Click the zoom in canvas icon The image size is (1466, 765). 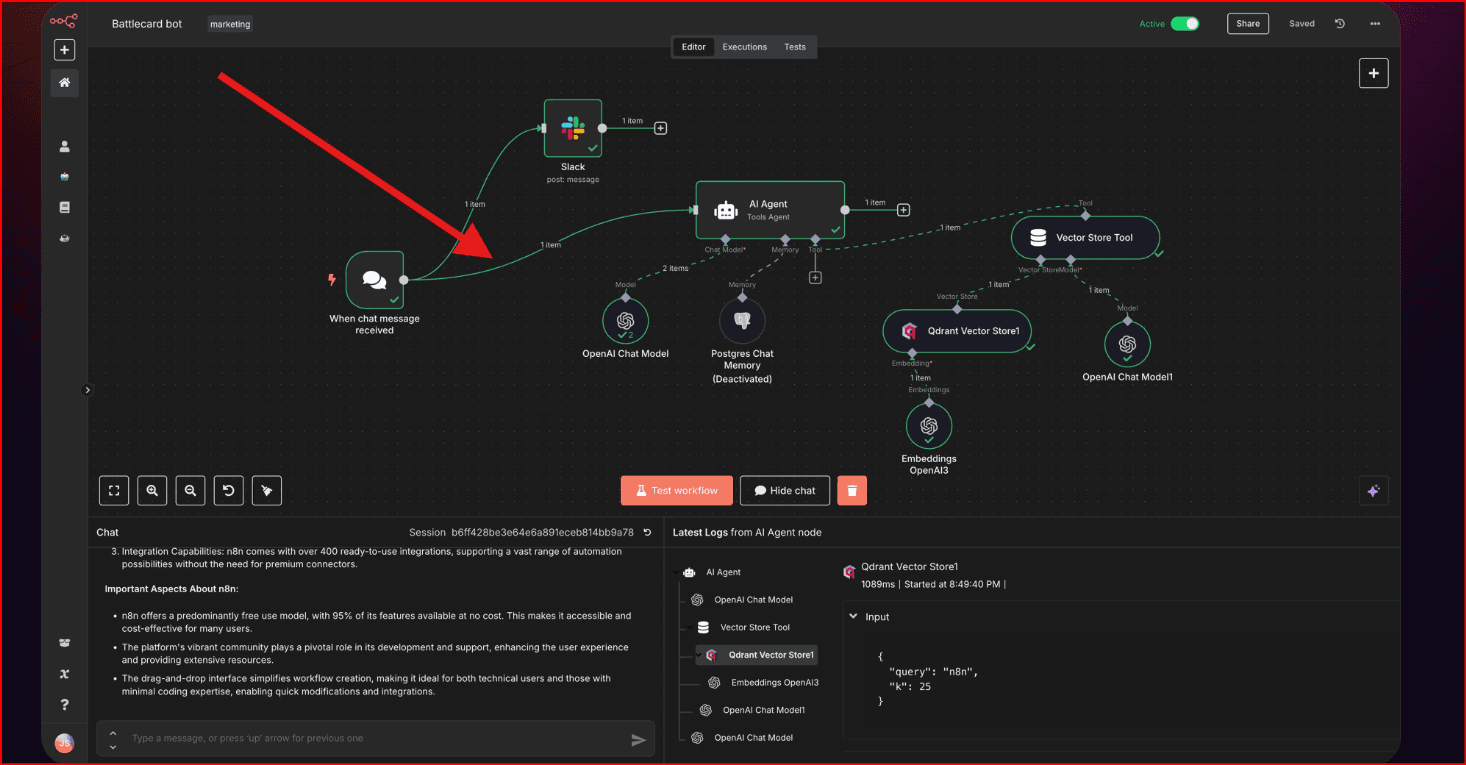(x=152, y=490)
